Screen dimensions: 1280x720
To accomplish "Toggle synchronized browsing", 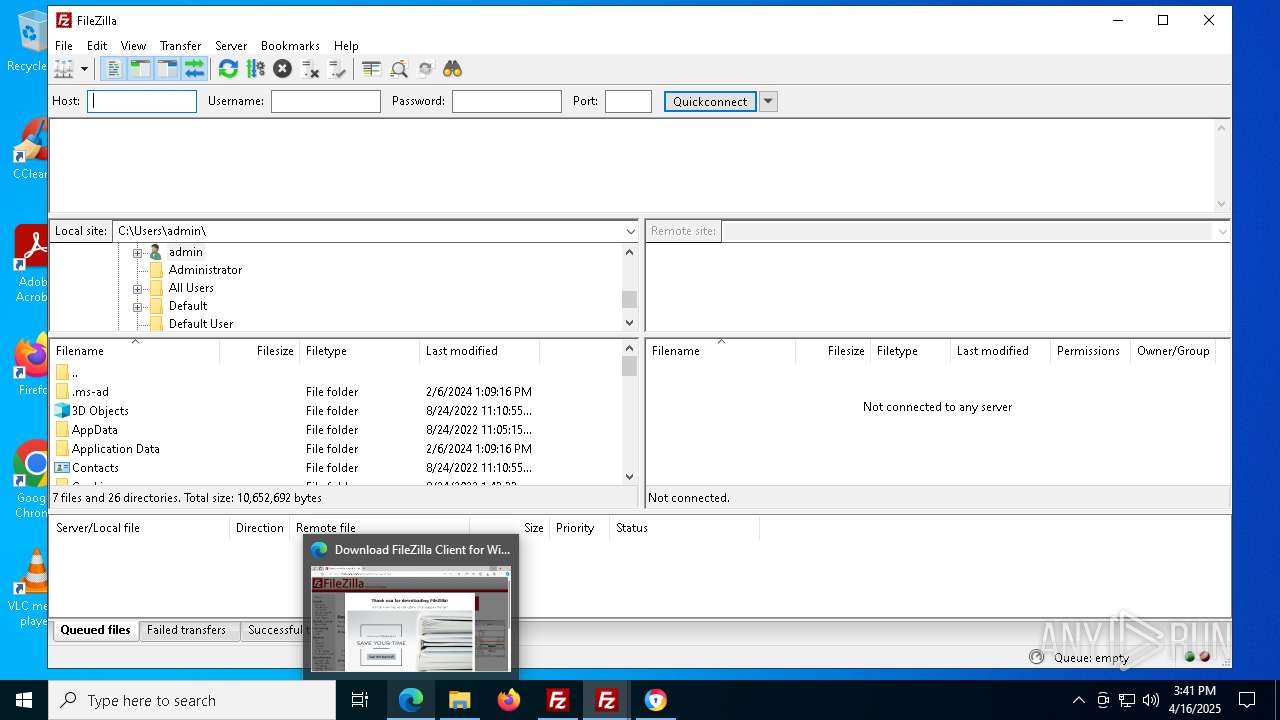I will [x=425, y=69].
